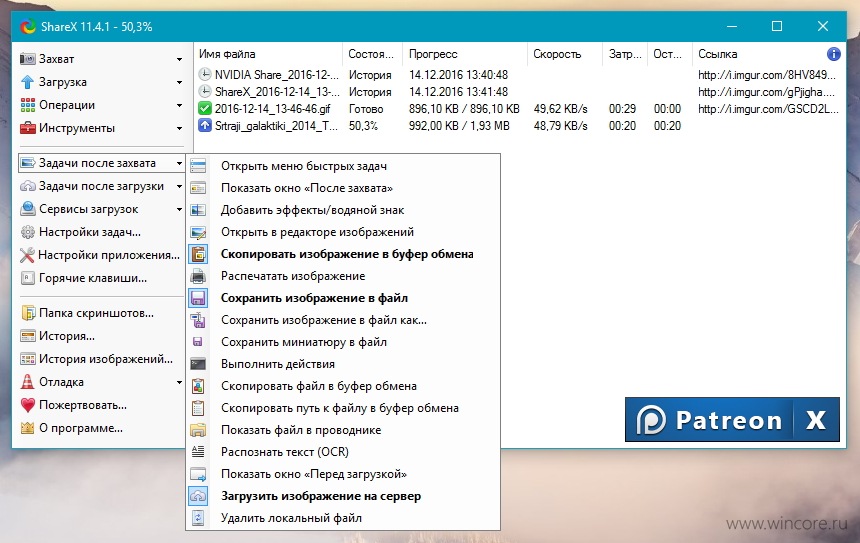Click the 50,3% status of Srtraji_galaktiki
860x543 pixels.
(x=363, y=126)
